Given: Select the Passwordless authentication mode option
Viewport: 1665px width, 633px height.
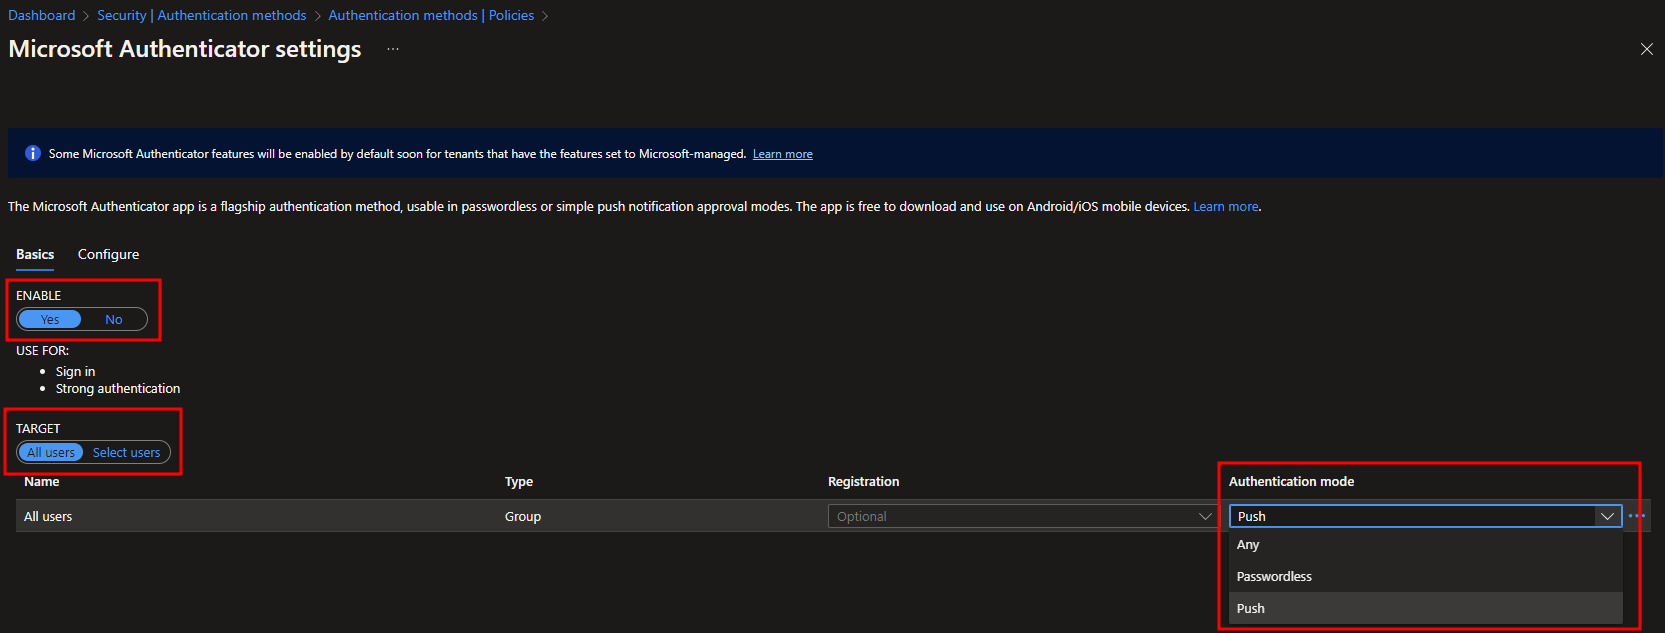Looking at the screenshot, I should tap(1274, 576).
